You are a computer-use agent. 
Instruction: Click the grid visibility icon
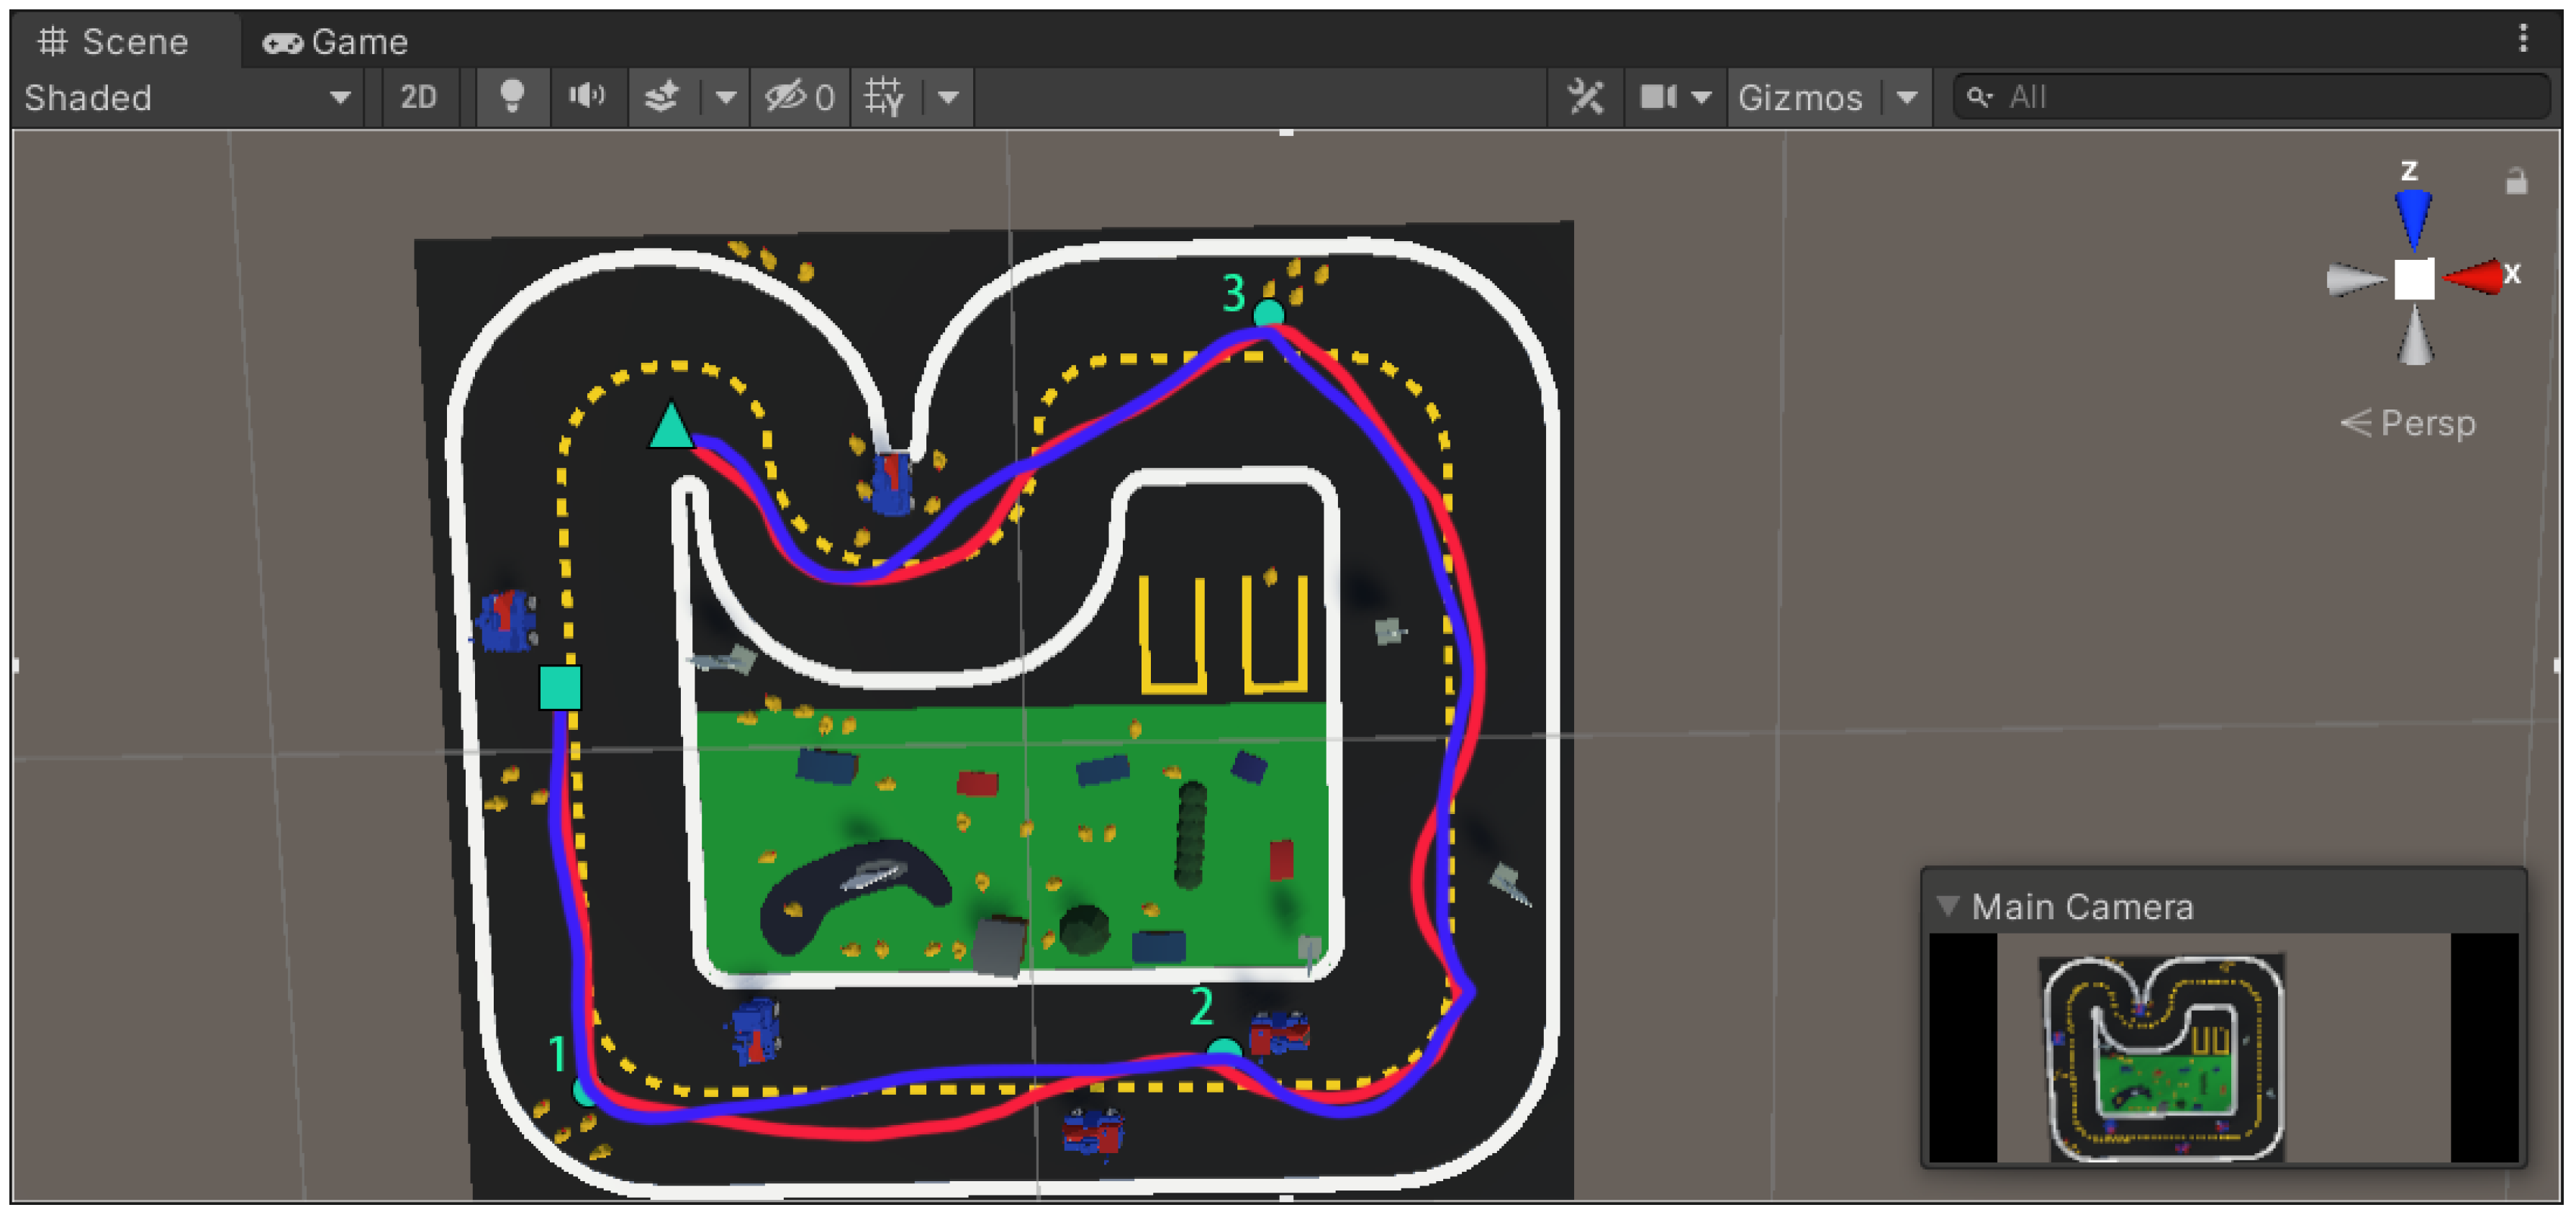(884, 97)
